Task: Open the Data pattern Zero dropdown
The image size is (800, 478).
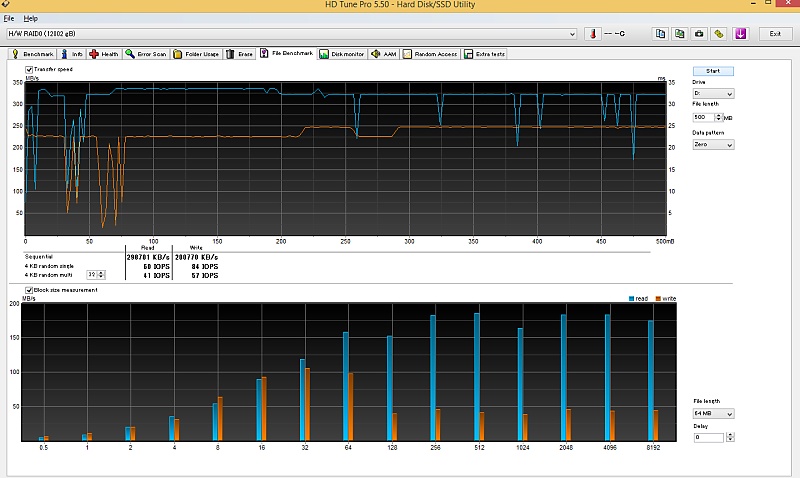Action: 713,145
